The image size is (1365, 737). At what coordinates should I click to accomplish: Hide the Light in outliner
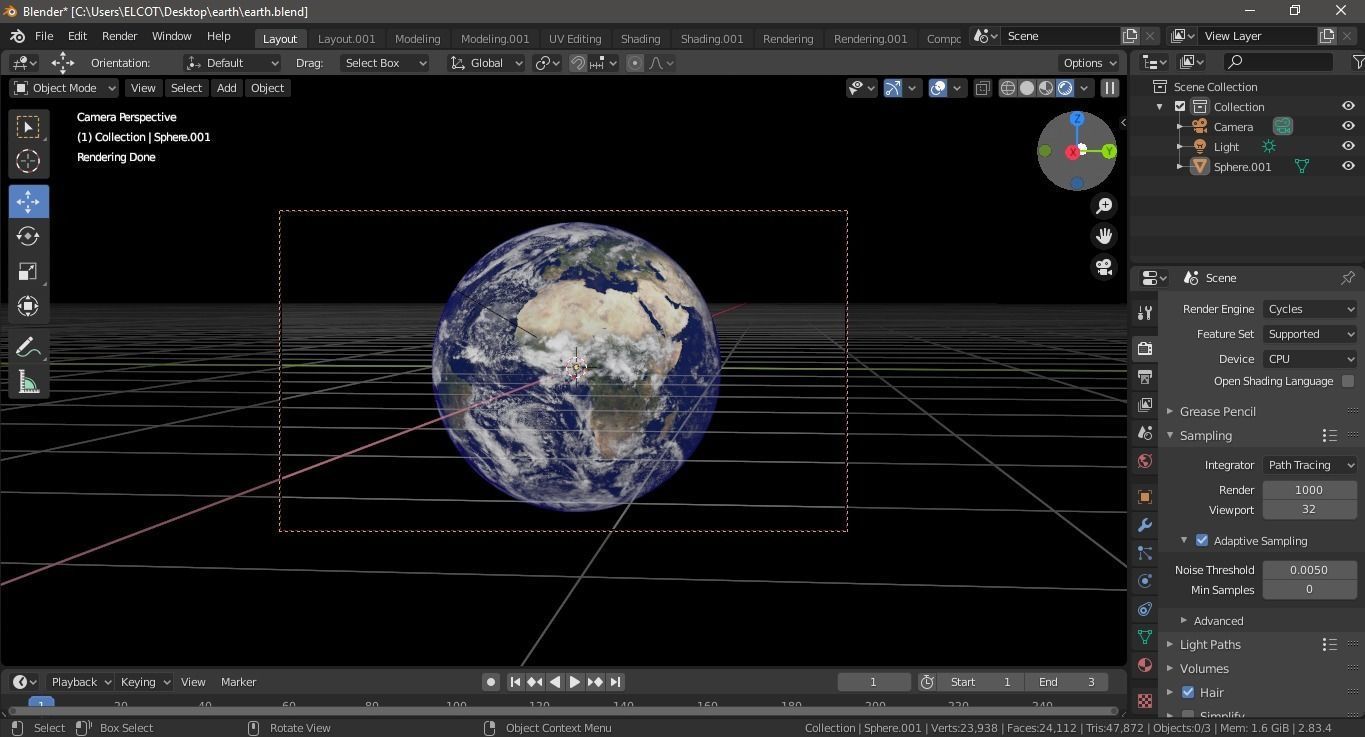(x=1348, y=147)
